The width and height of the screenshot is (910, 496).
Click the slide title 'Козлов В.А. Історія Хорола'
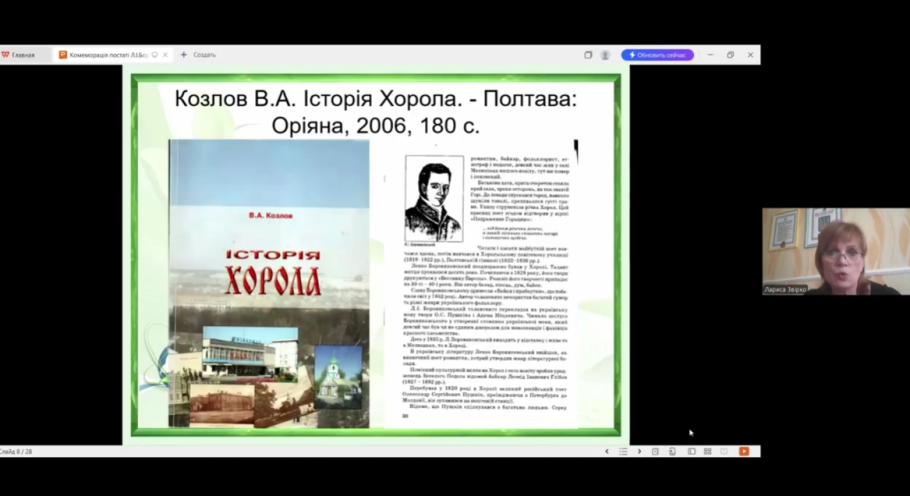coord(375,112)
